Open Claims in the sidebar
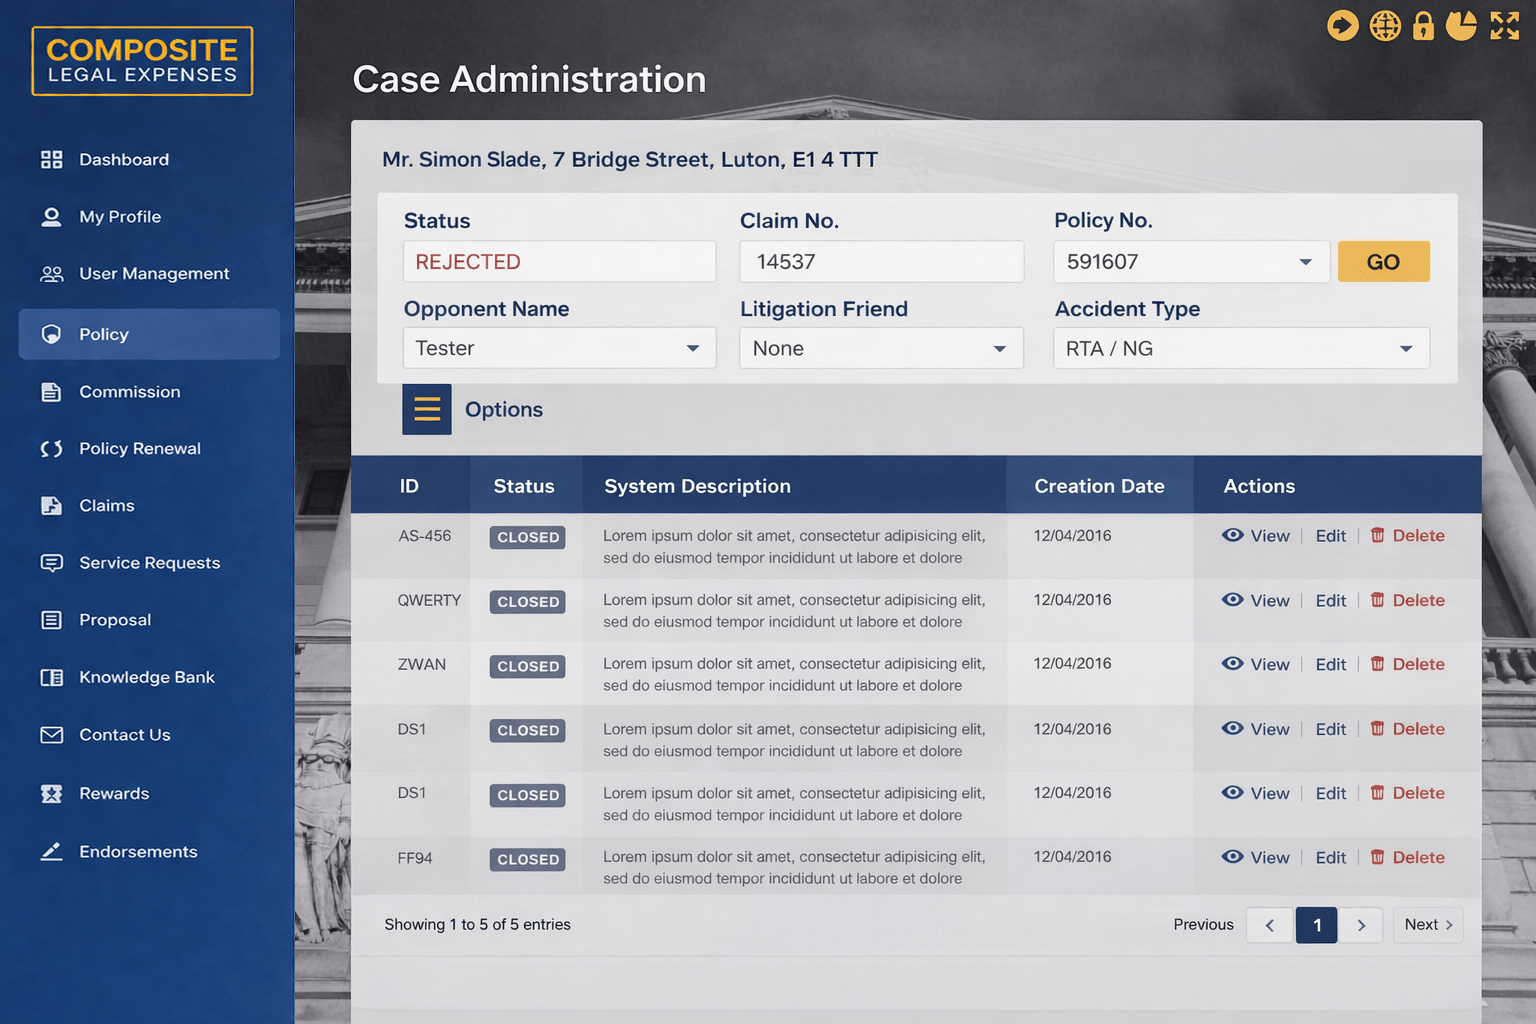 [106, 506]
